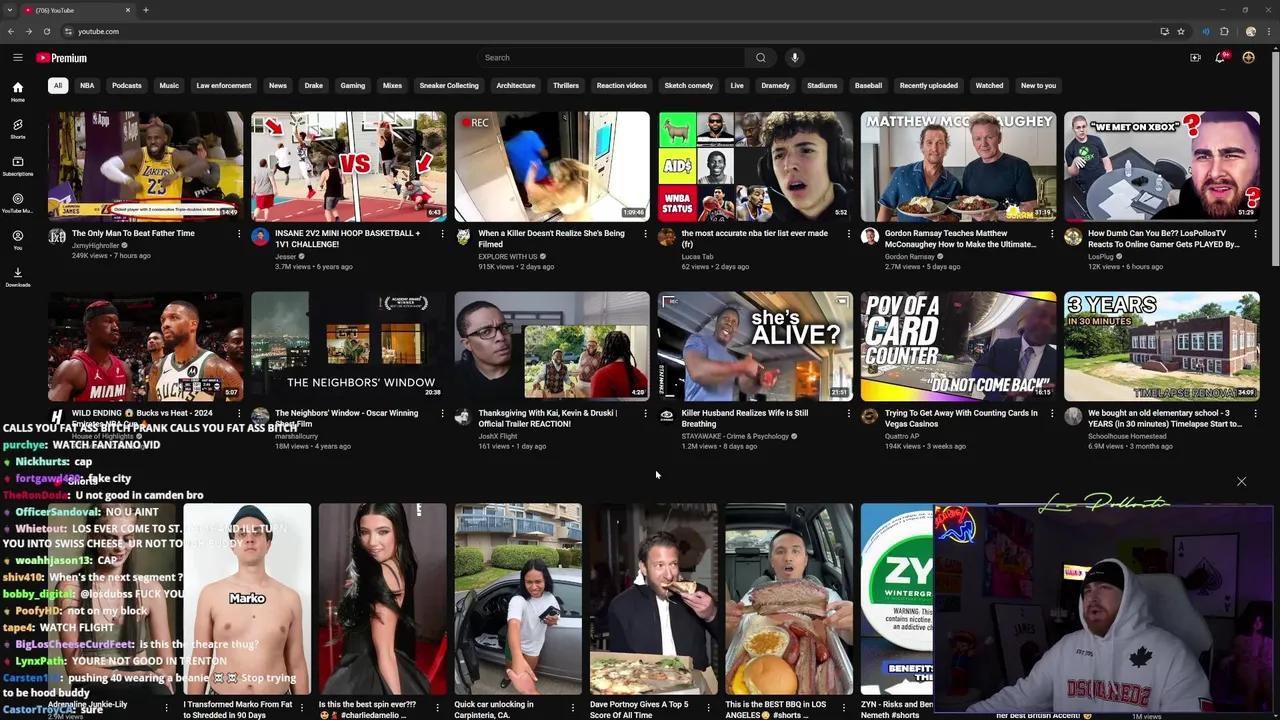Open title When a Killer Doesn't Realize She's Being Filmed

coord(551,239)
